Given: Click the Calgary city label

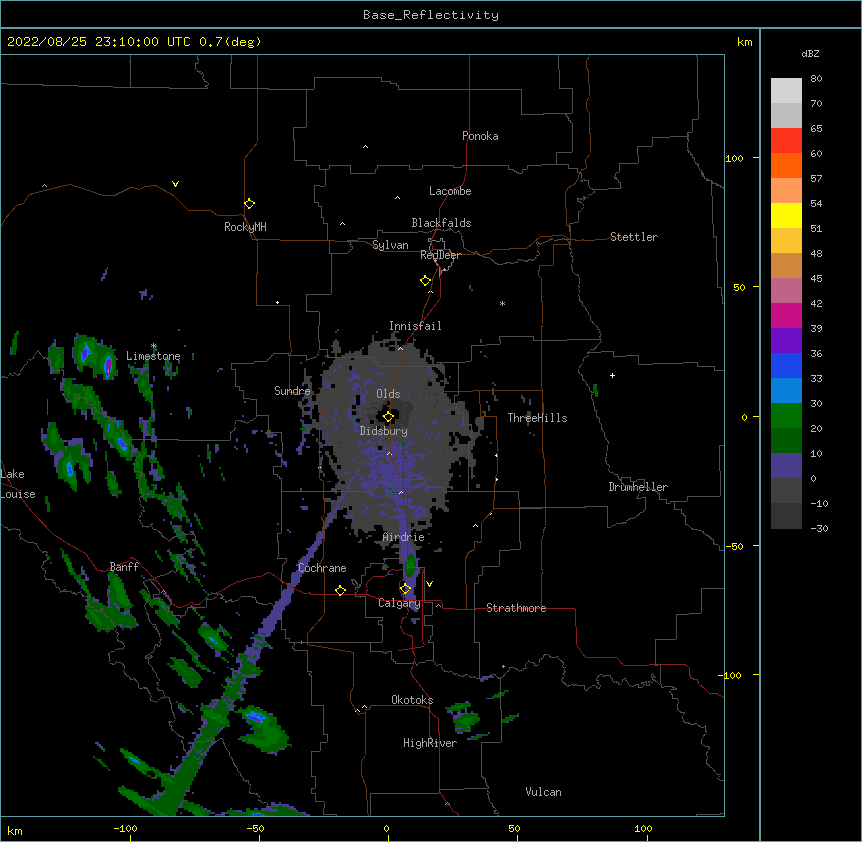Looking at the screenshot, I should [x=399, y=603].
